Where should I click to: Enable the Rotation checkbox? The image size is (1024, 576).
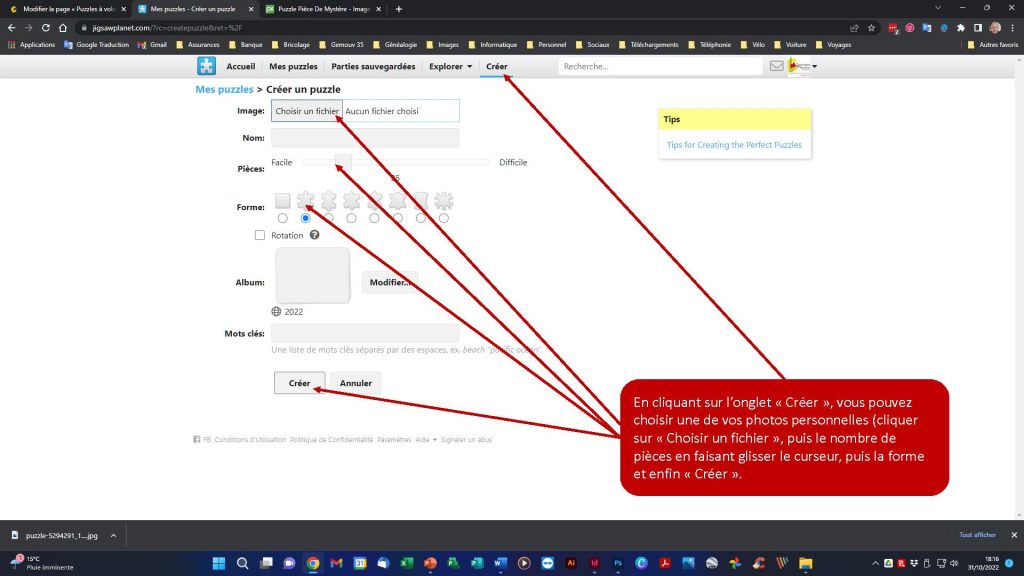[x=260, y=235]
